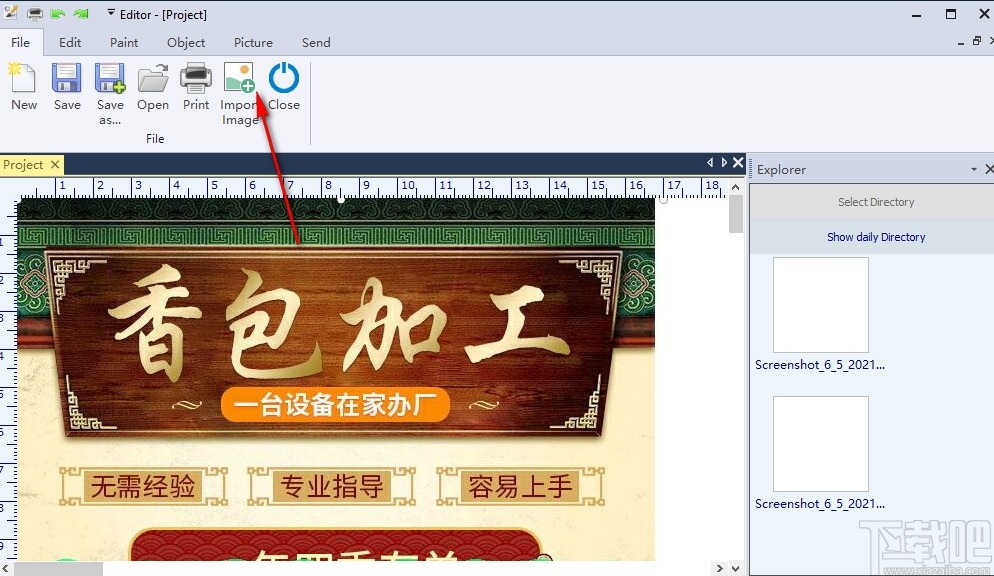Select the Save as... toolbar icon
Screen dimensions: 994x576
110,88
